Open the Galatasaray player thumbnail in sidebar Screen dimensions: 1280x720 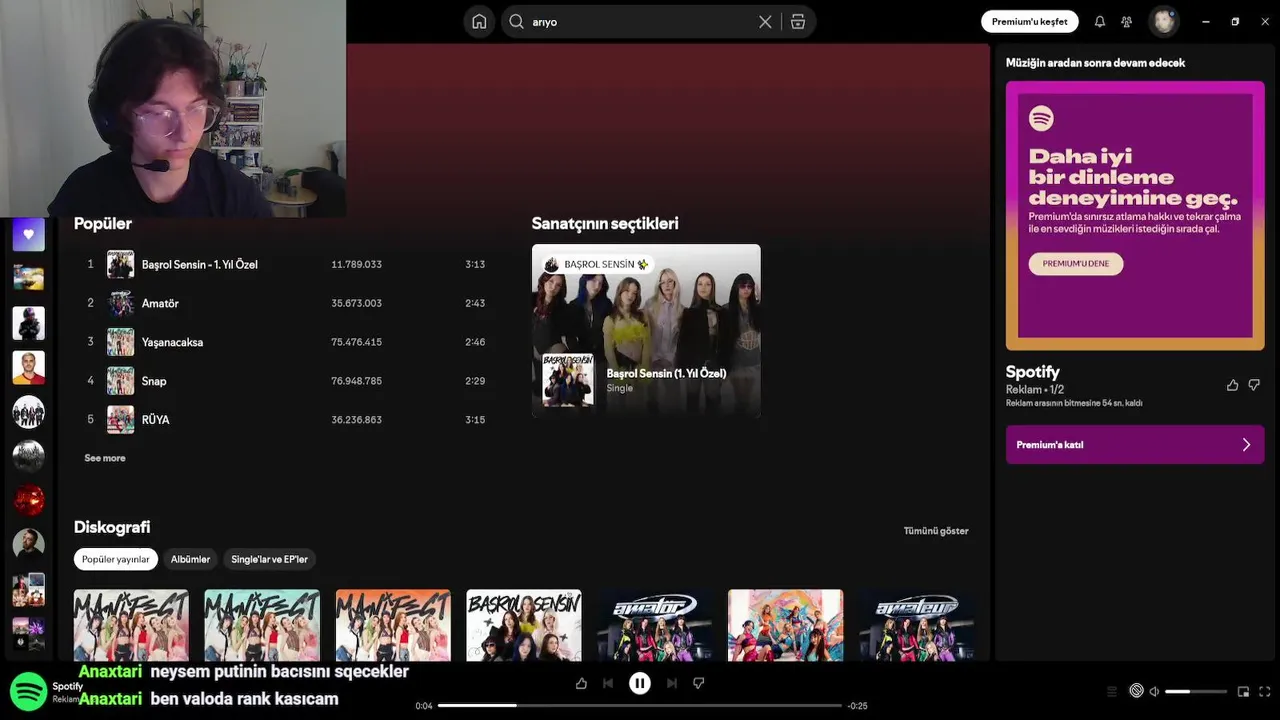click(x=29, y=367)
